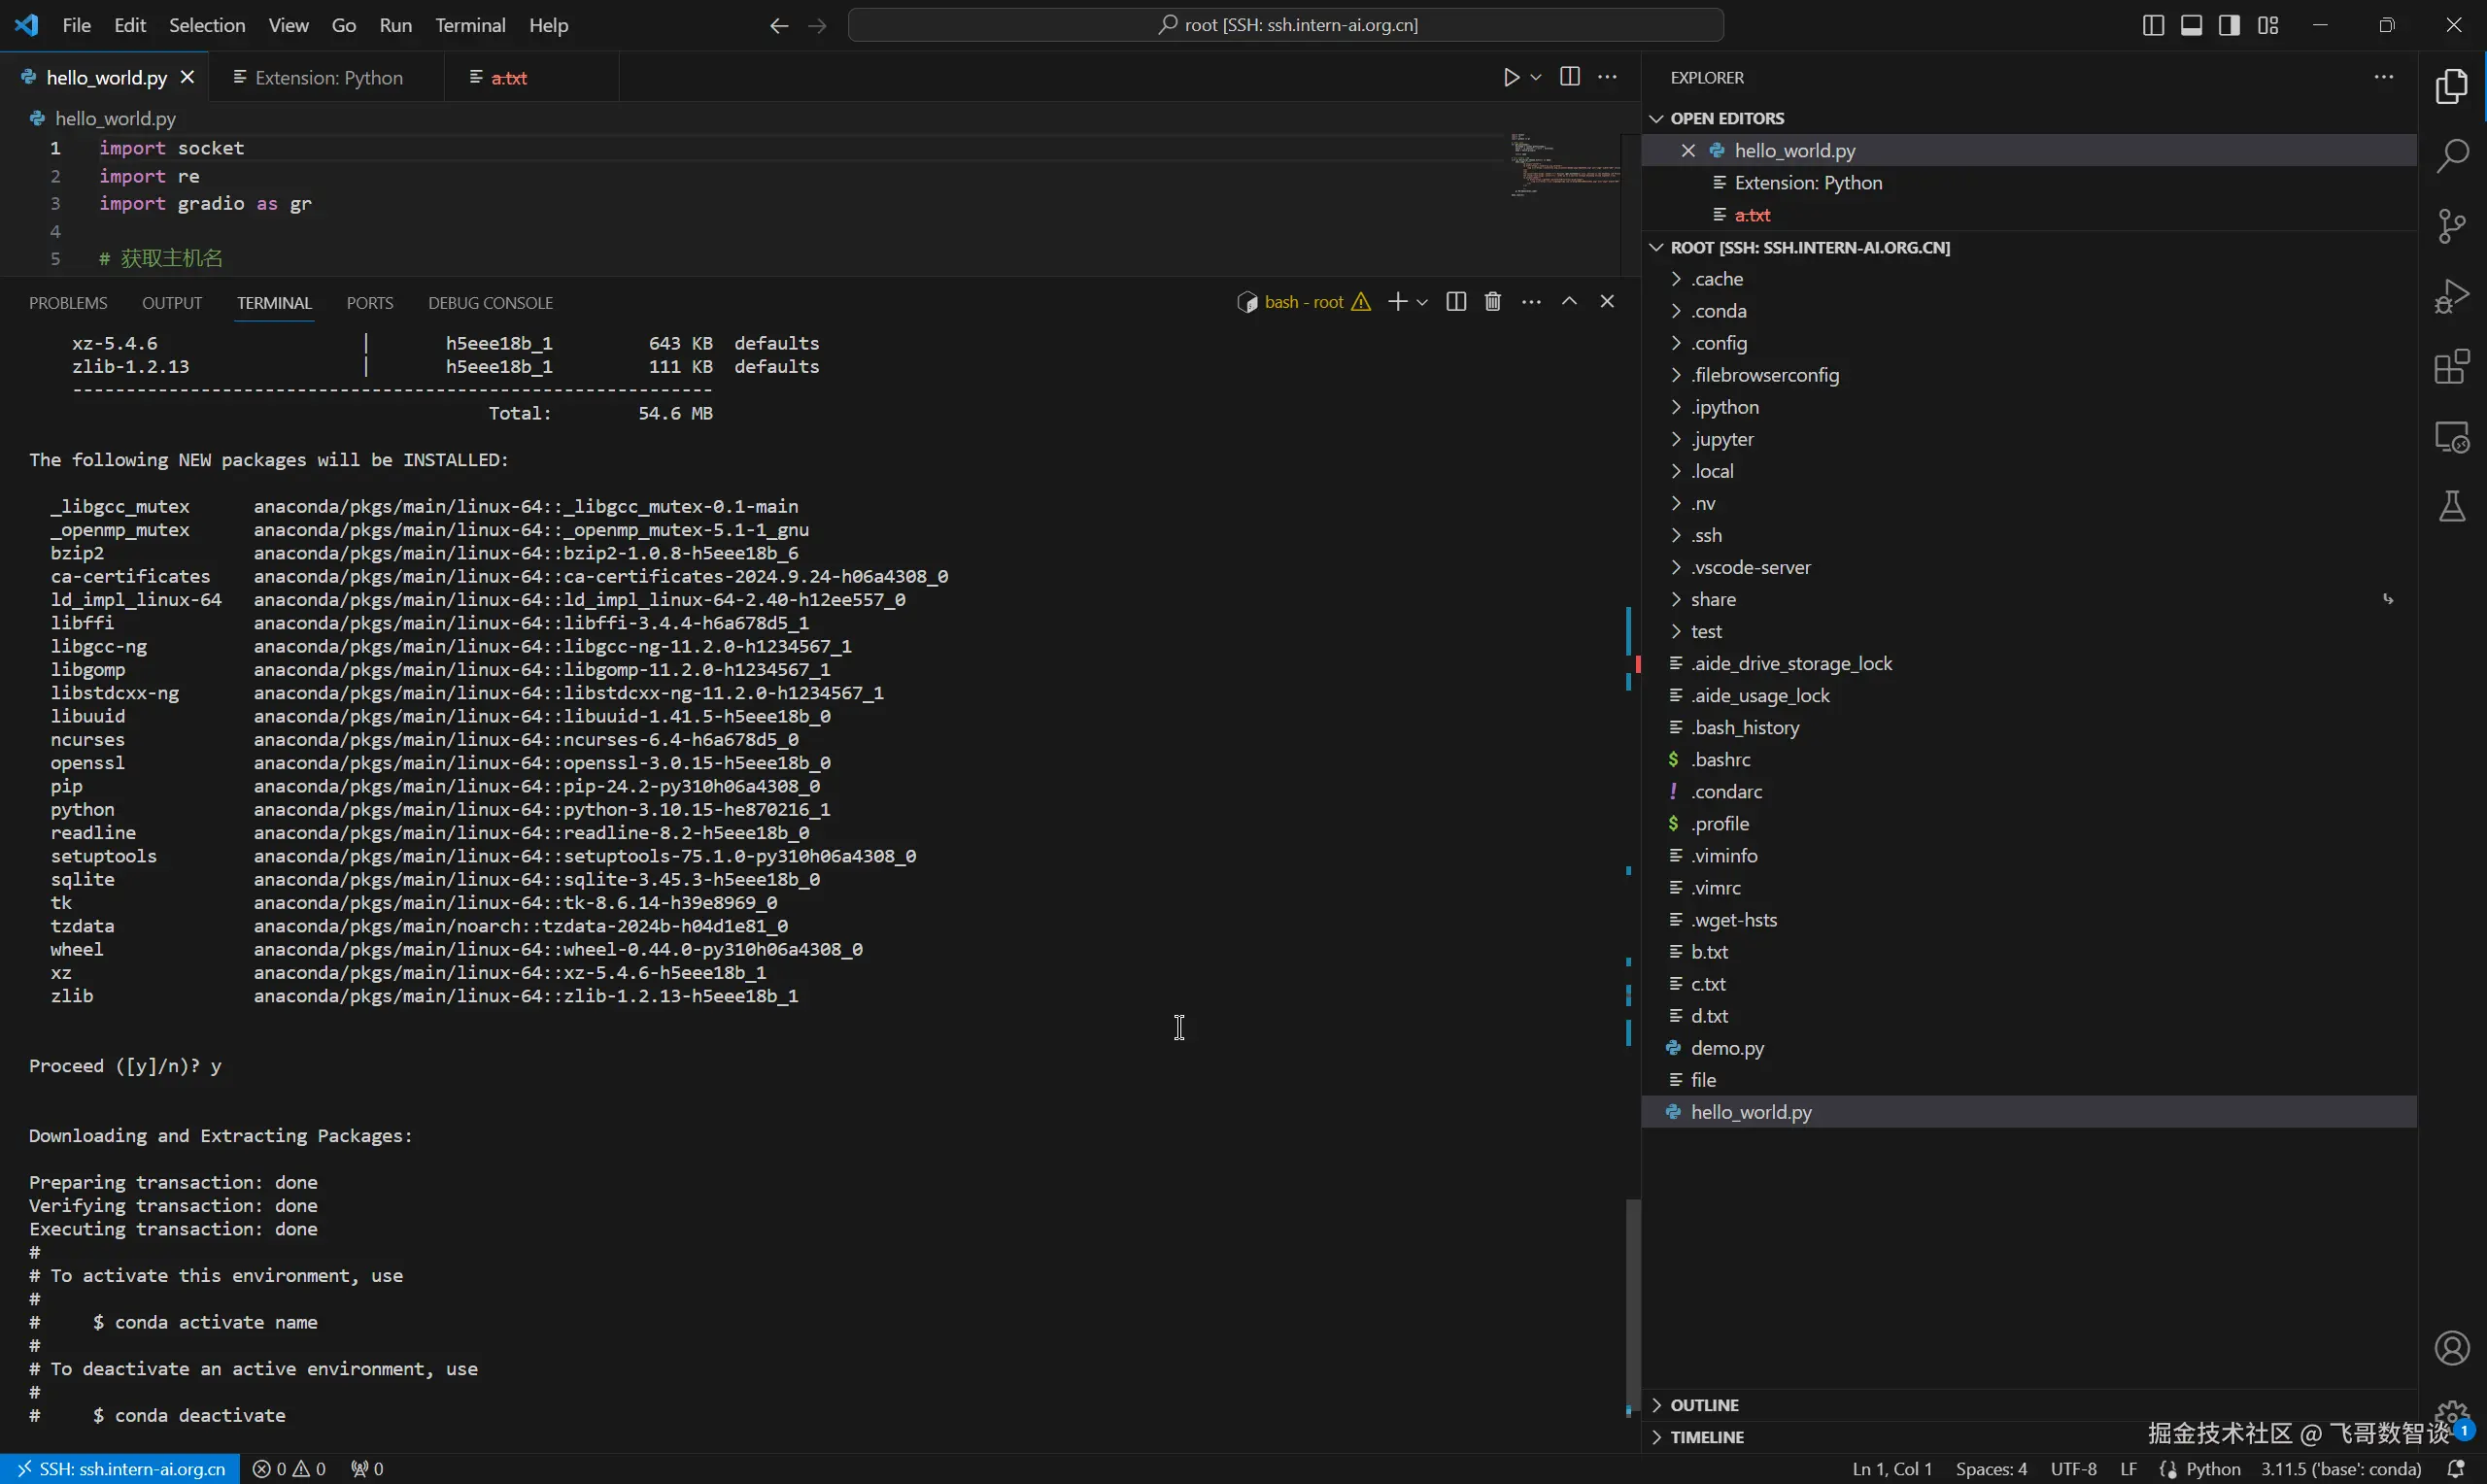Open the Testing flask view
The image size is (2487, 1484).
pos(2452,507)
